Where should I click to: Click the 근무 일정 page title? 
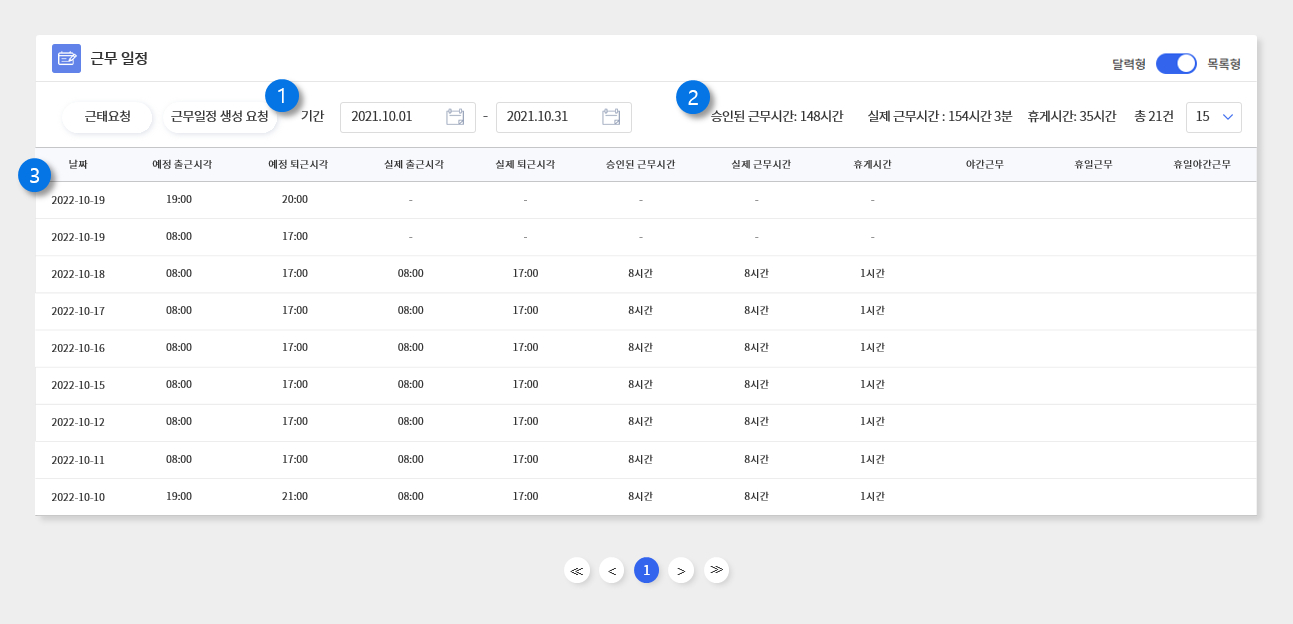coord(119,58)
